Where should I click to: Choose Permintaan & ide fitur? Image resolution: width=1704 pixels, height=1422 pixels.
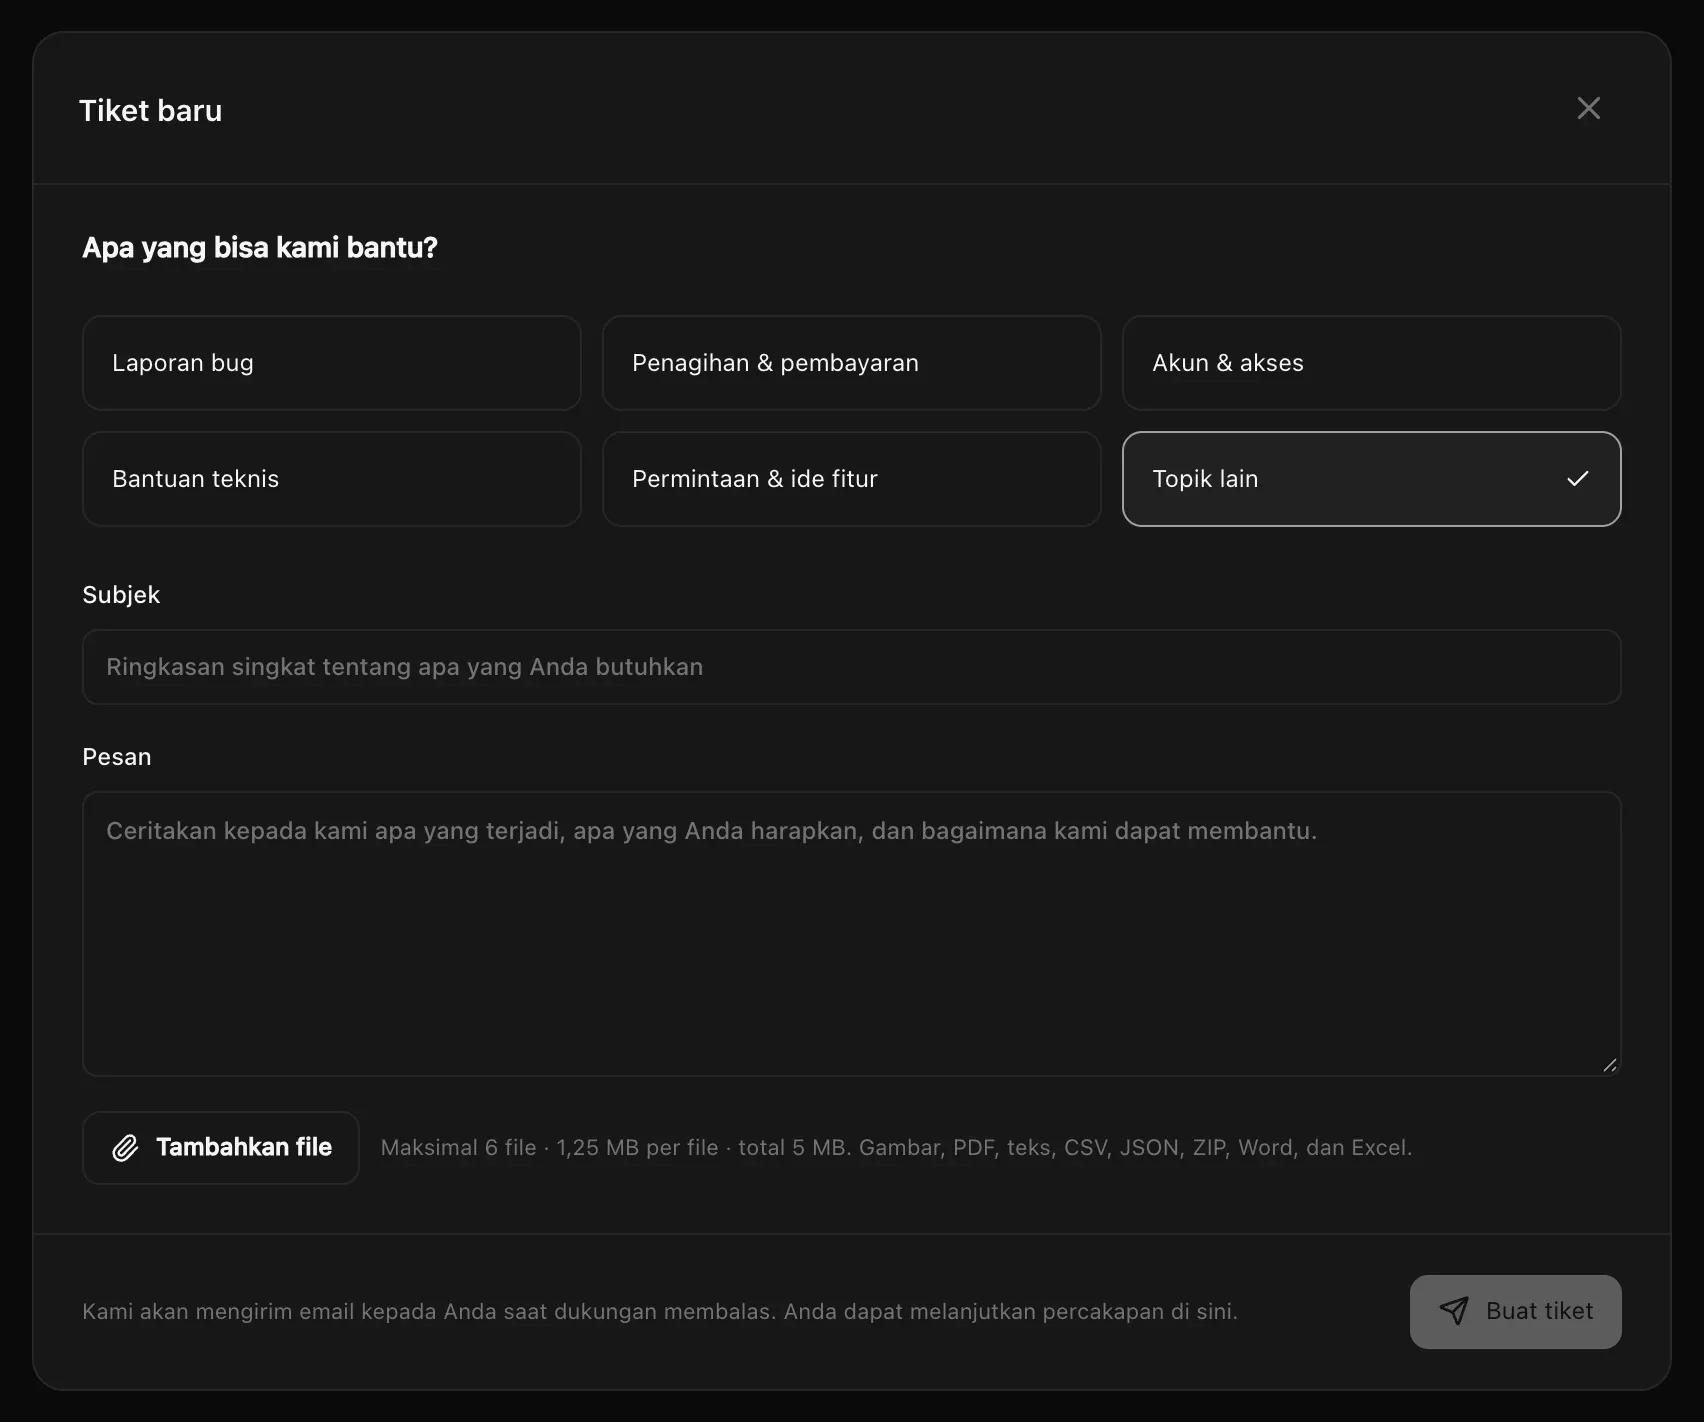(852, 479)
